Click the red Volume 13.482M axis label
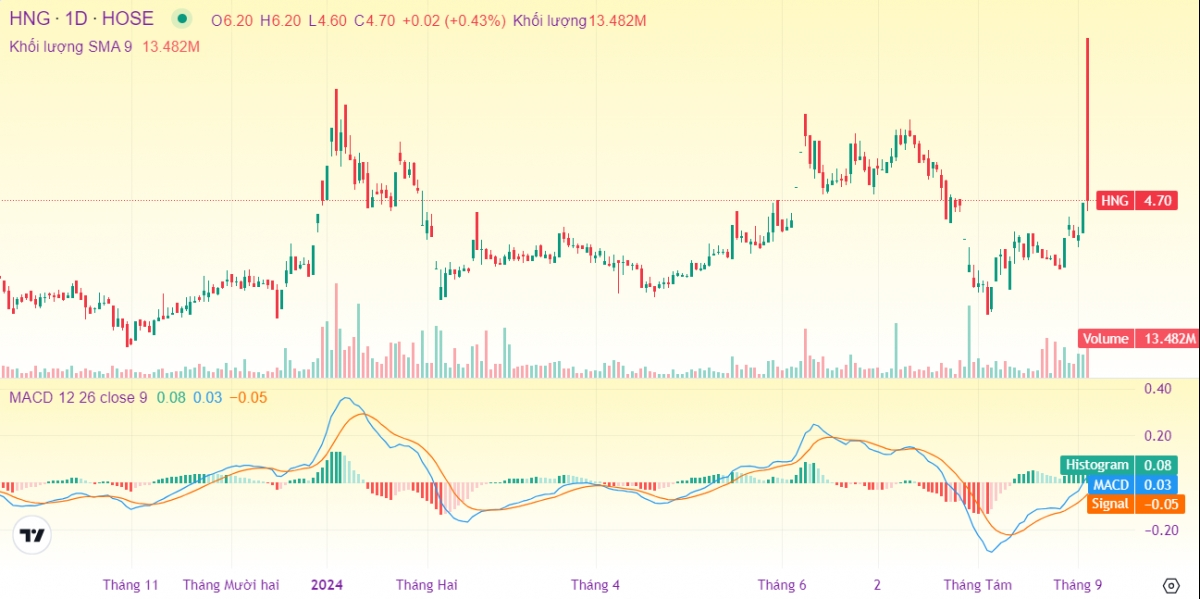The height and width of the screenshot is (599, 1200). (x=1137, y=339)
